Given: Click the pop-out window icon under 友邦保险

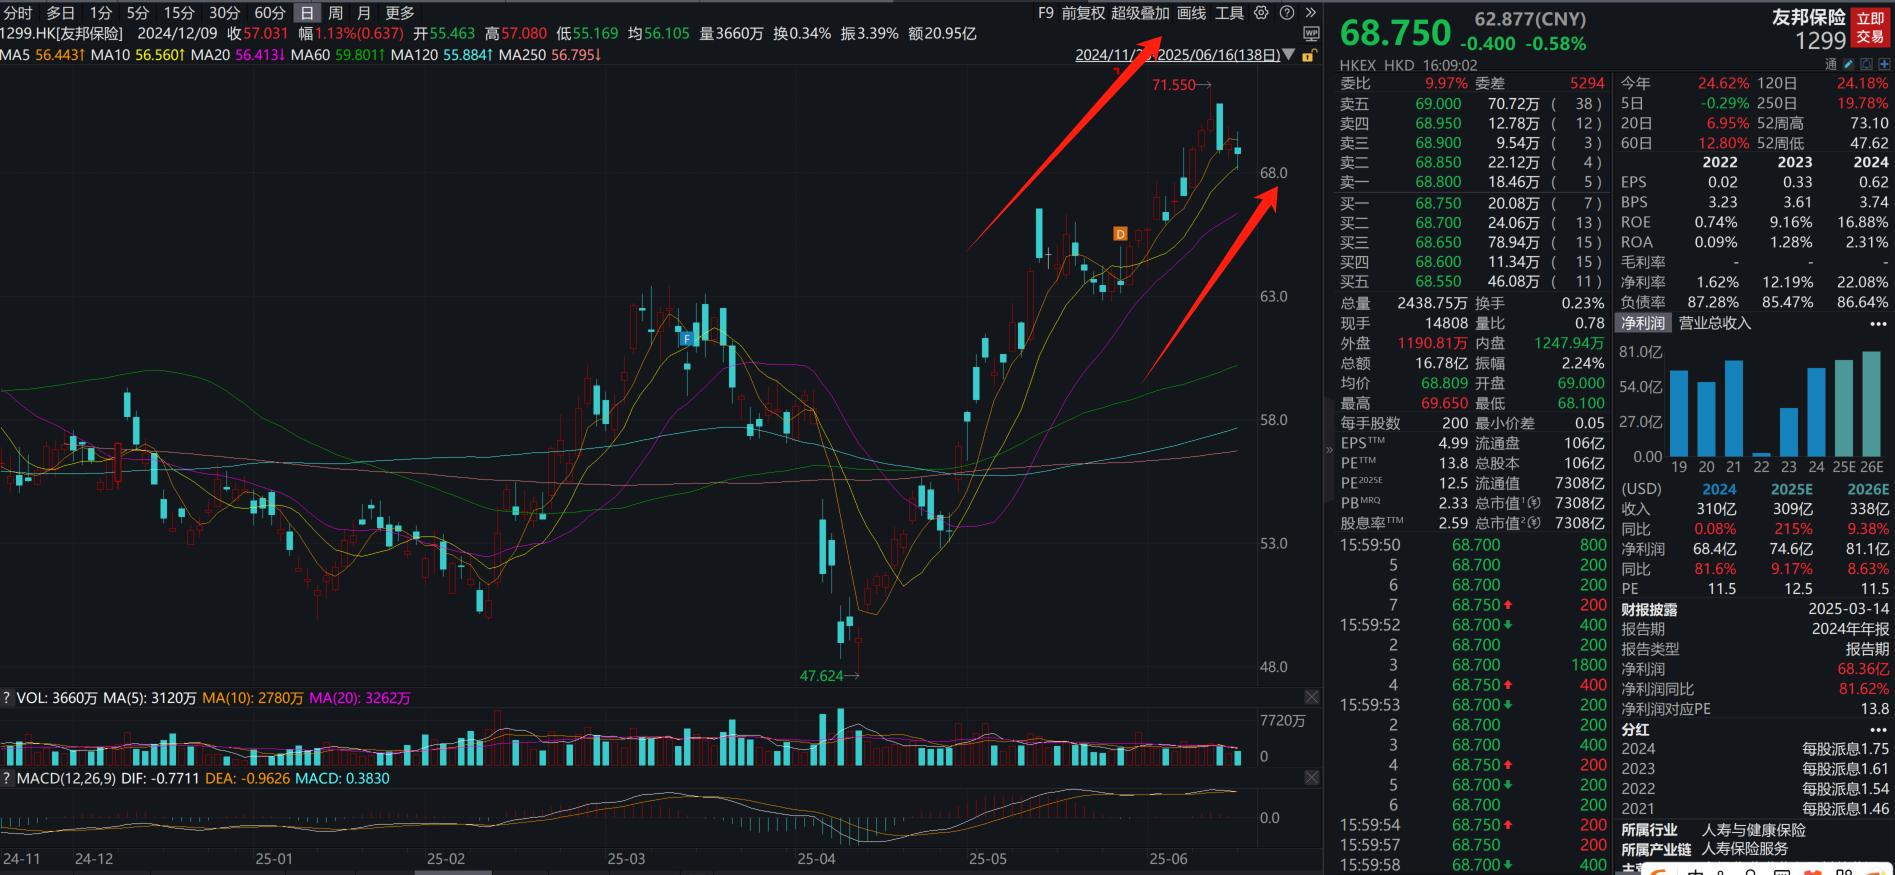Looking at the screenshot, I should [x=1866, y=64].
